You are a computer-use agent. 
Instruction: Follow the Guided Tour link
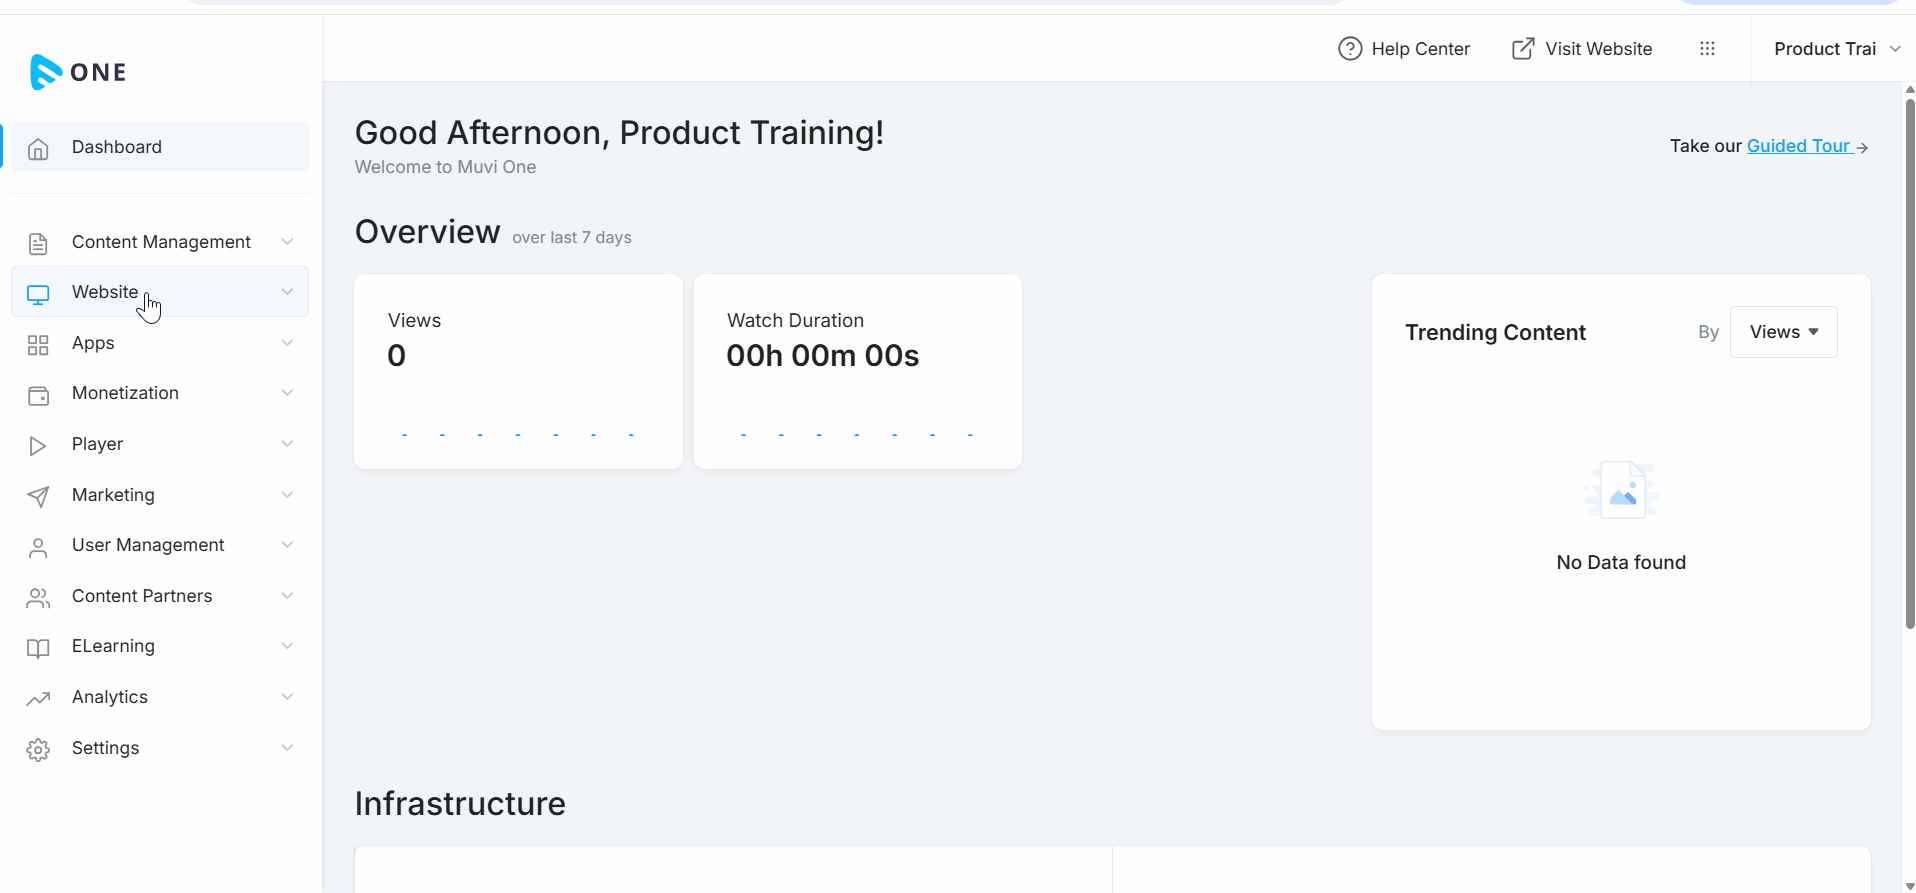1798,146
